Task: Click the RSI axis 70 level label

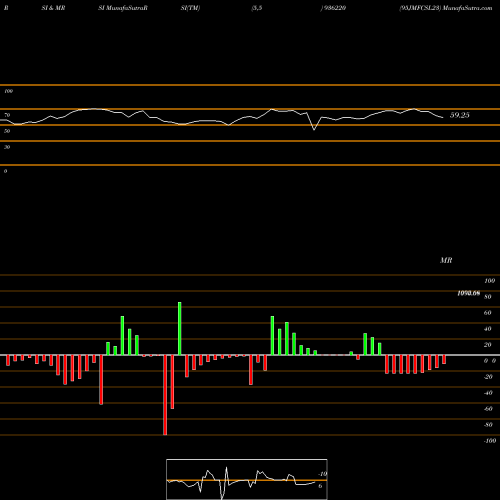Action: tap(7, 115)
